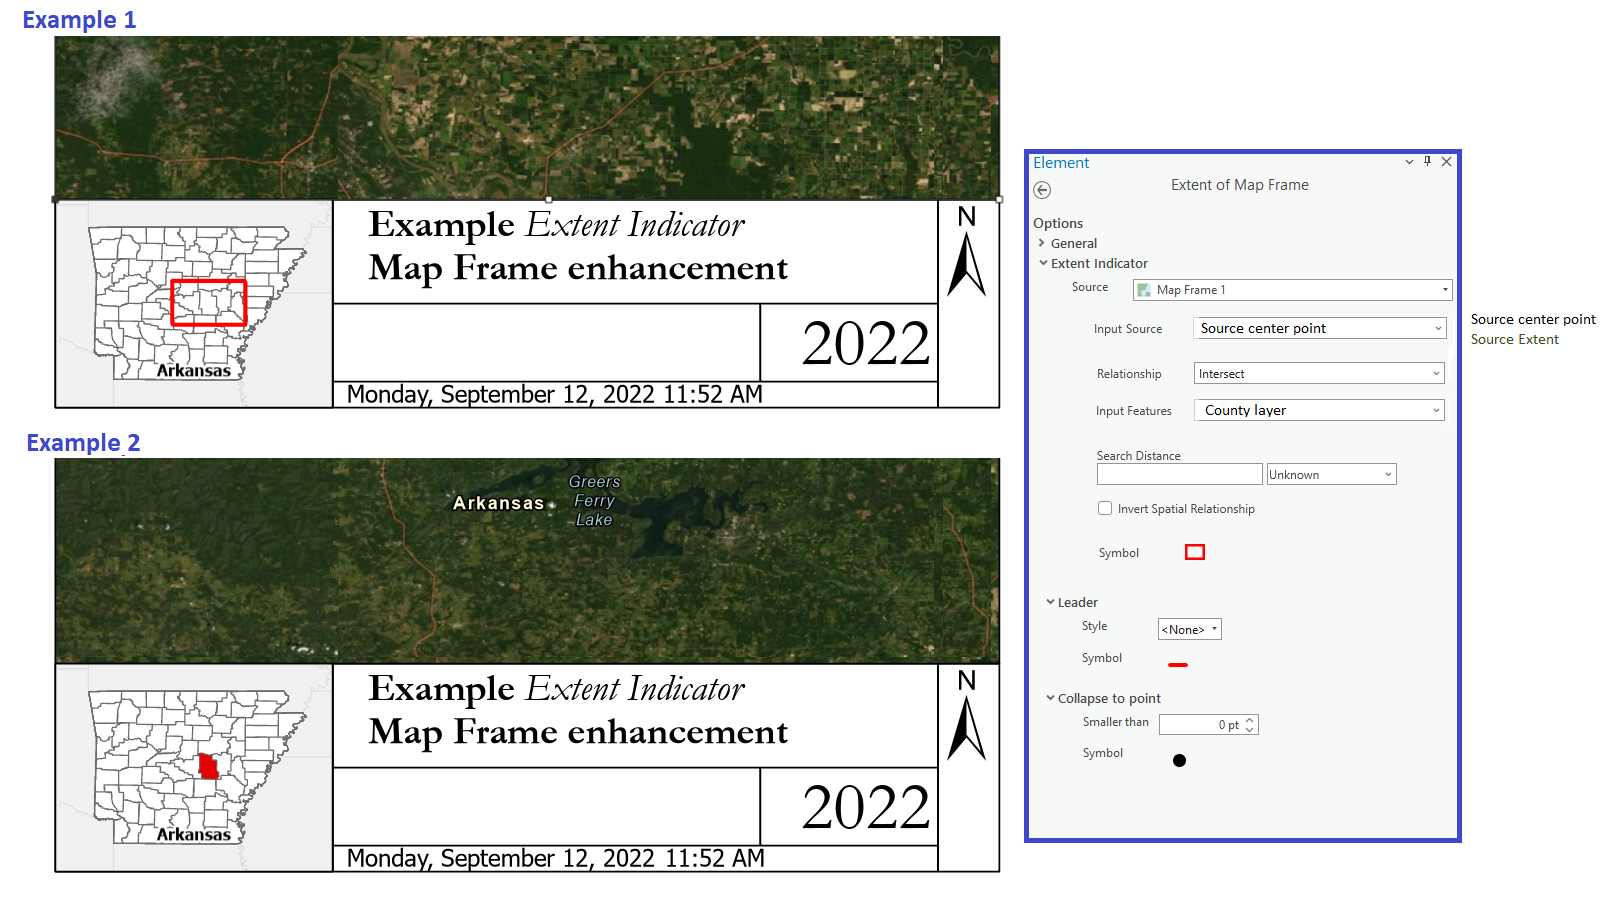Click inside the Search Distance input field
Image resolution: width=1605 pixels, height=904 pixels.
pos(1178,474)
